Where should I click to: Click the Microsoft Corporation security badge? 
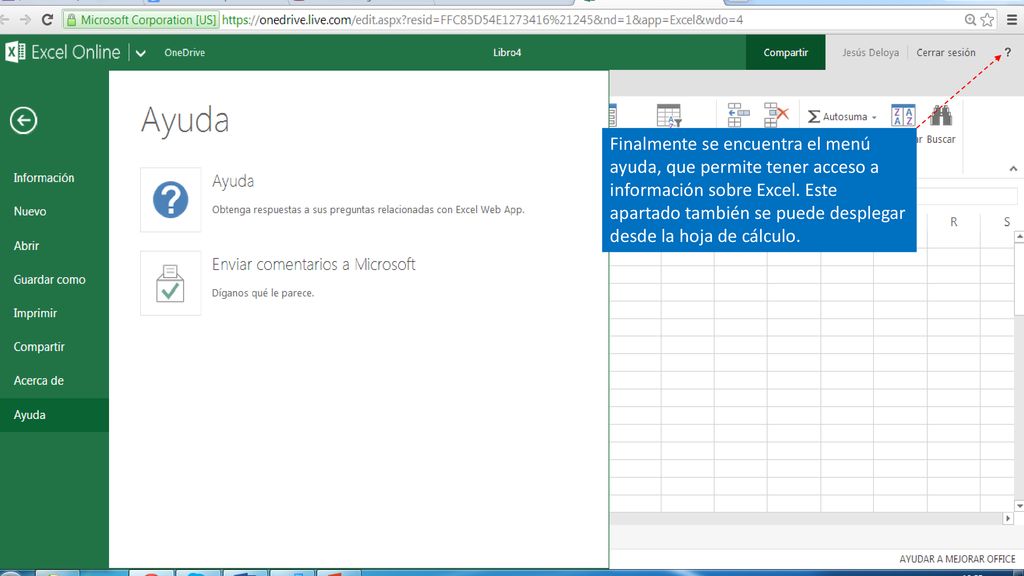[x=141, y=20]
